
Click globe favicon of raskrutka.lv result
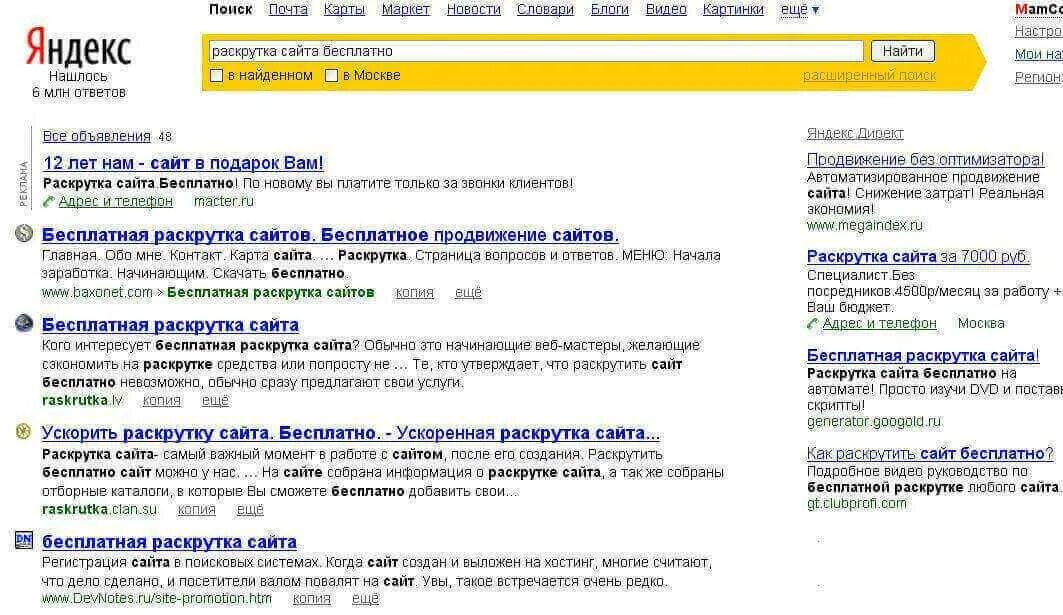point(24,323)
